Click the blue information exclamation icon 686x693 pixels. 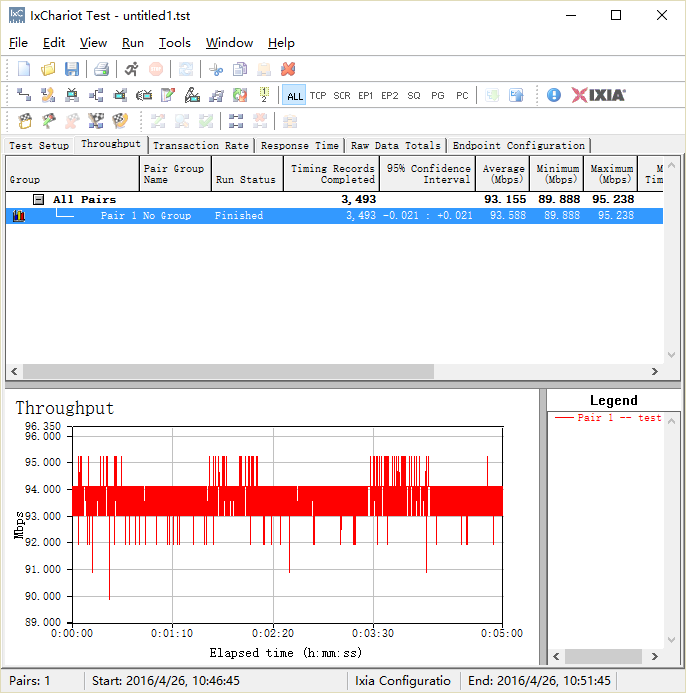pos(553,95)
